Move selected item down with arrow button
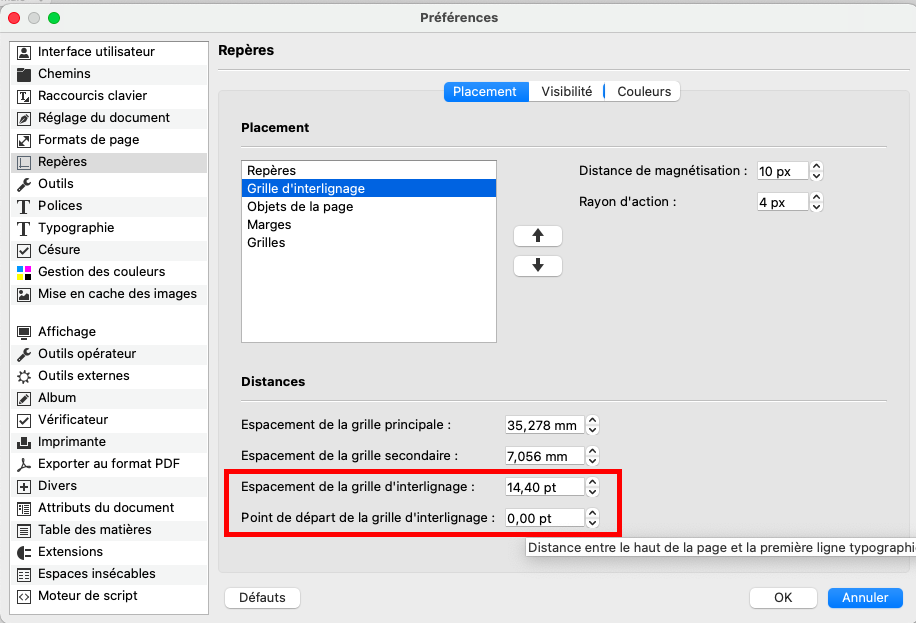The image size is (916, 623). (x=538, y=266)
